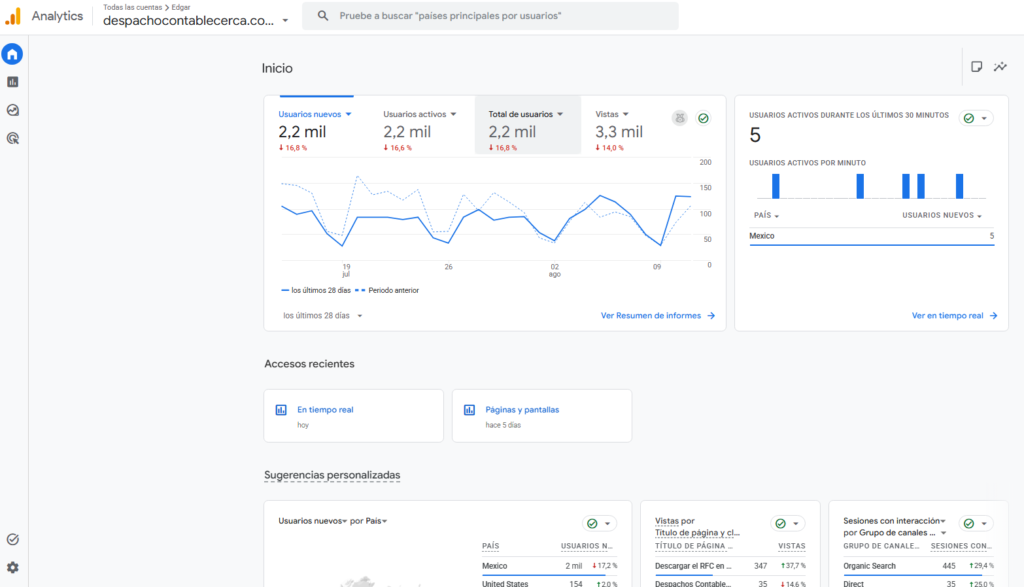This screenshot has height=587, width=1024.
Task: Open options caret on the Vistas por card
Action: [x=795, y=524]
